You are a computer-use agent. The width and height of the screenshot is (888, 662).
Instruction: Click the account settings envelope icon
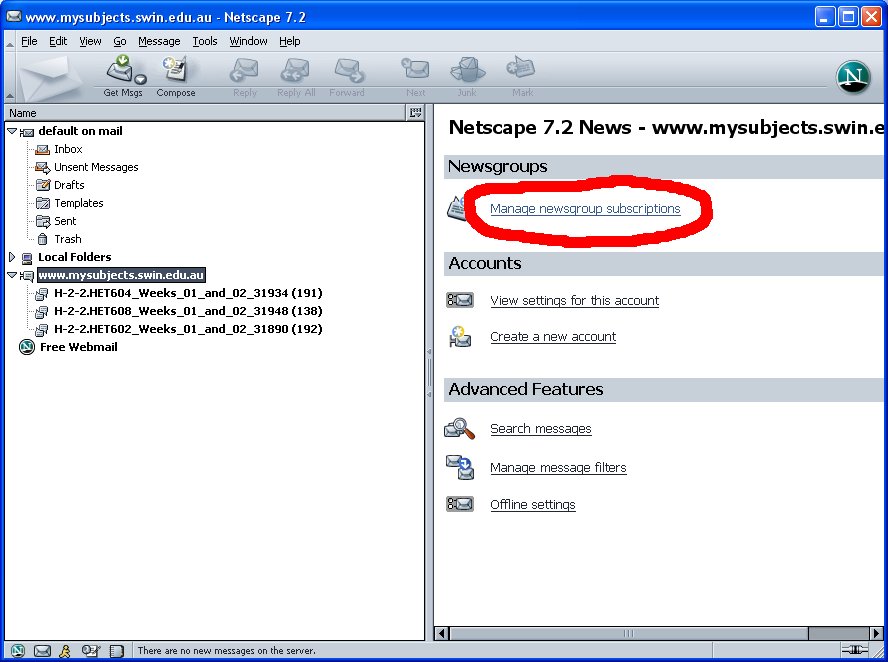click(460, 300)
